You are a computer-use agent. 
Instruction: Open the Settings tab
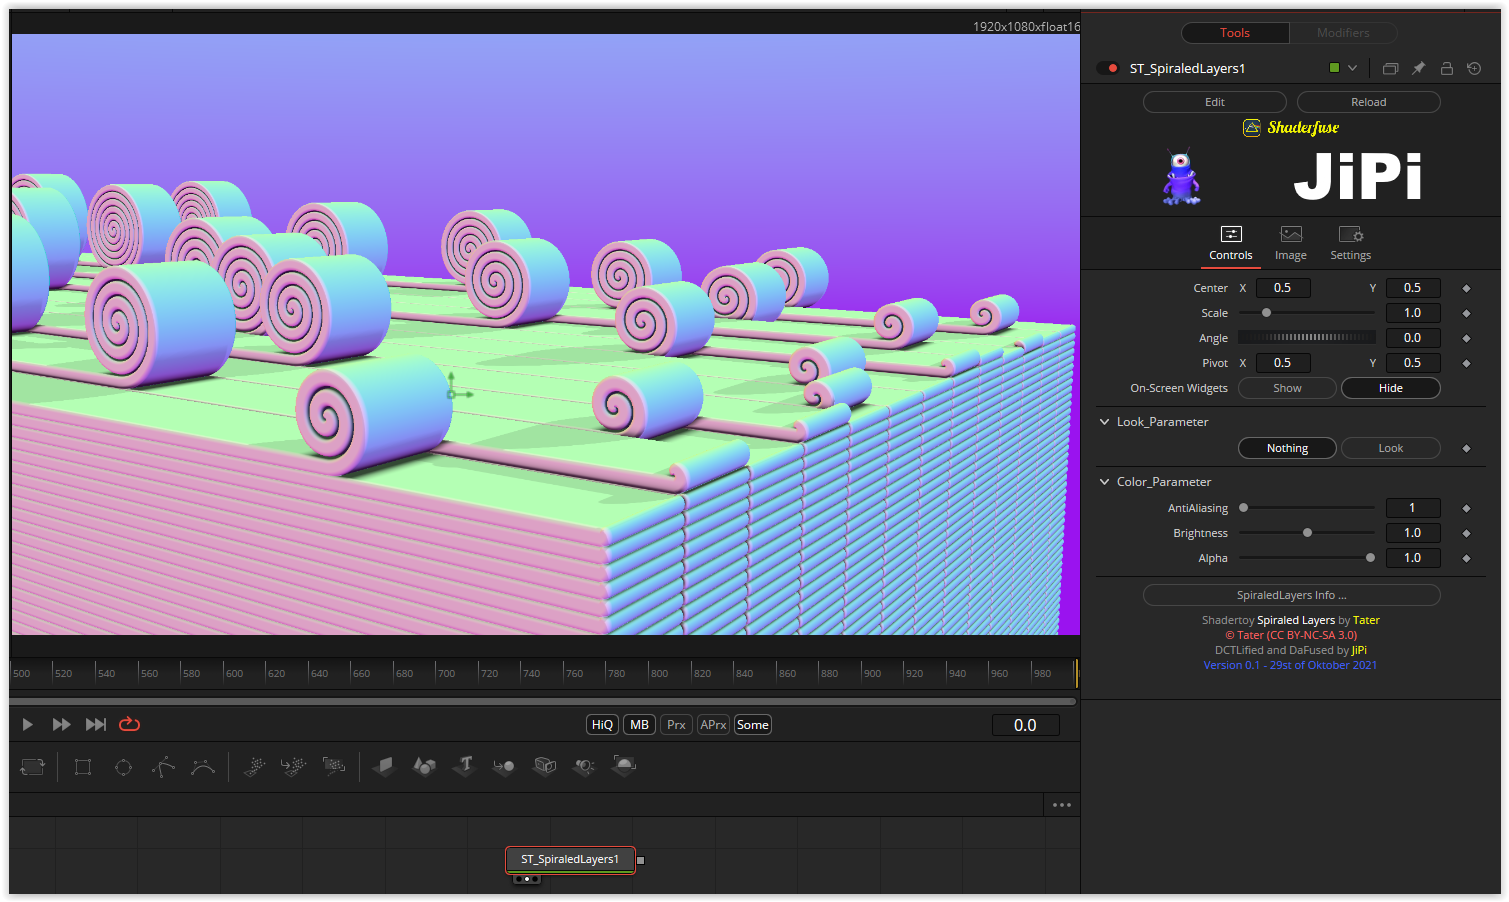pos(1350,243)
